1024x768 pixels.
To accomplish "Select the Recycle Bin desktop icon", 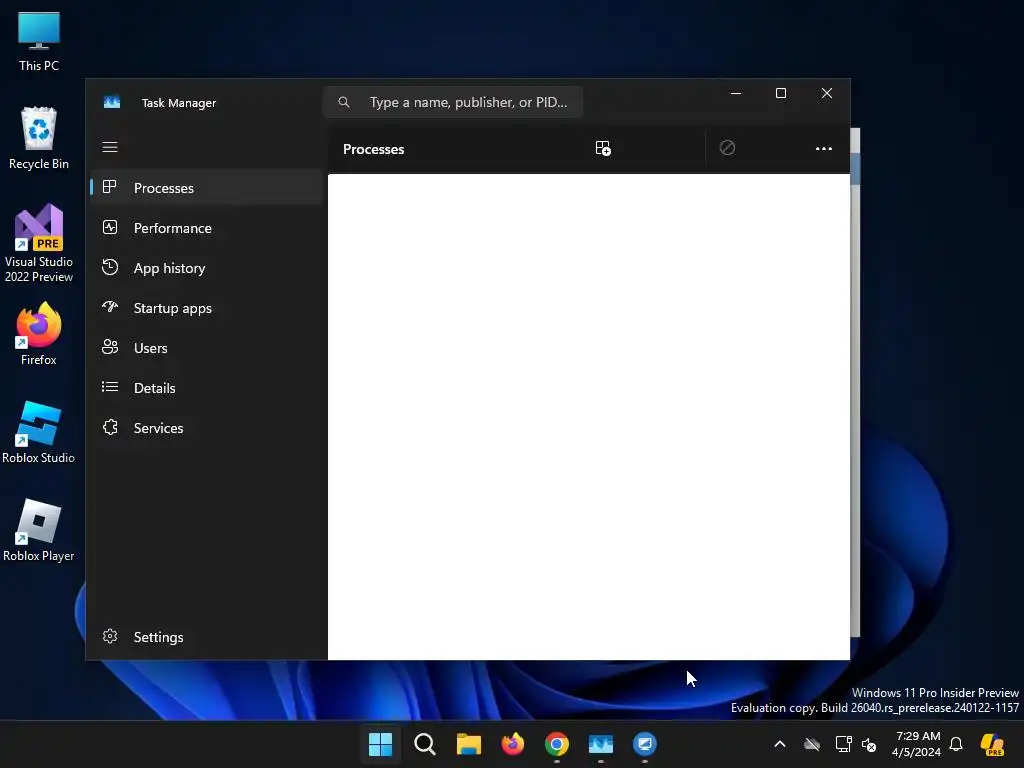I will pos(39,138).
